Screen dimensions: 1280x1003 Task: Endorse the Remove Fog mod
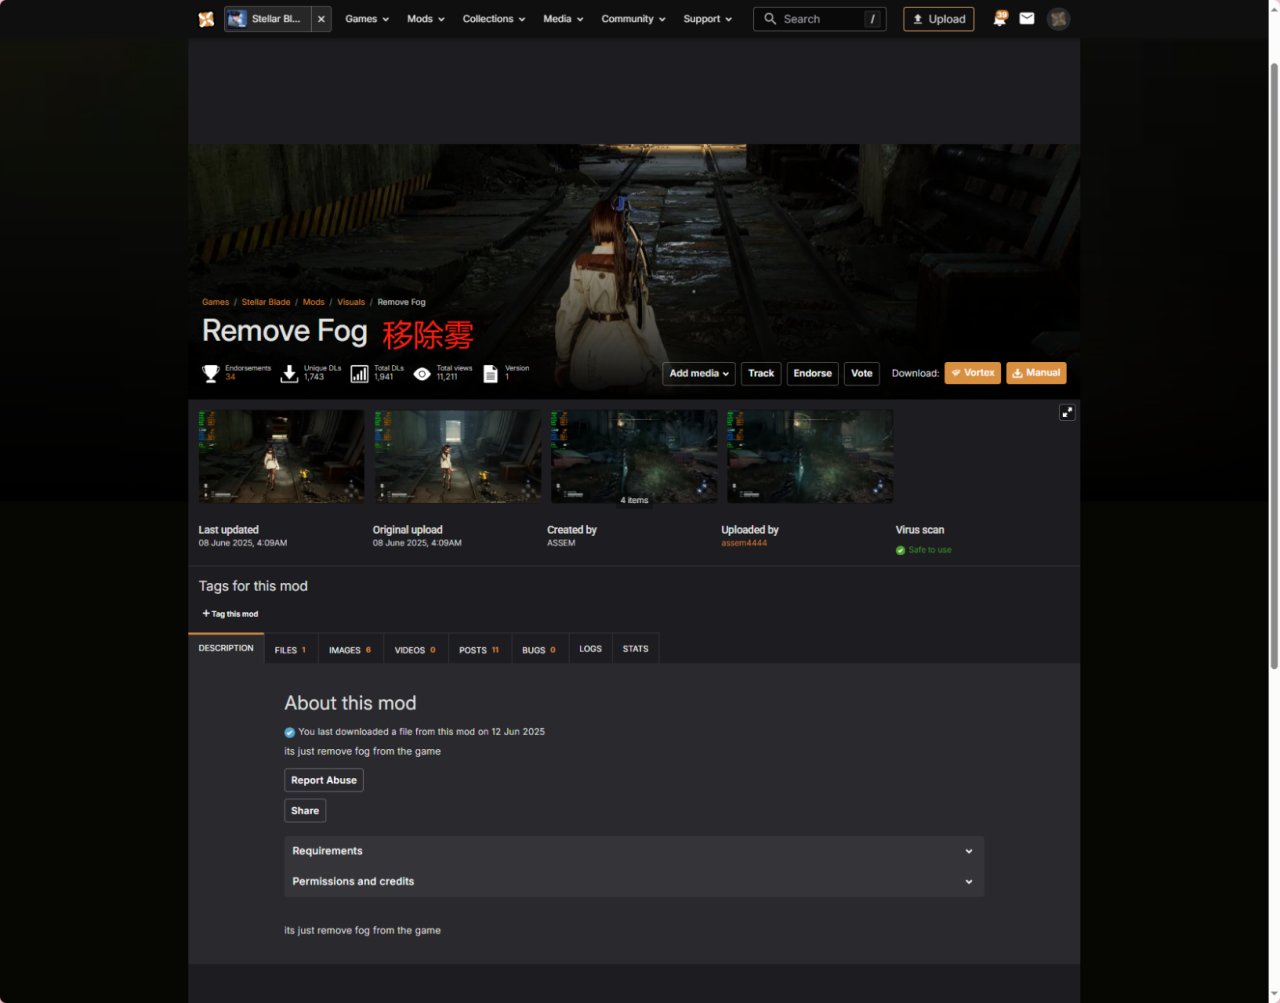813,374
